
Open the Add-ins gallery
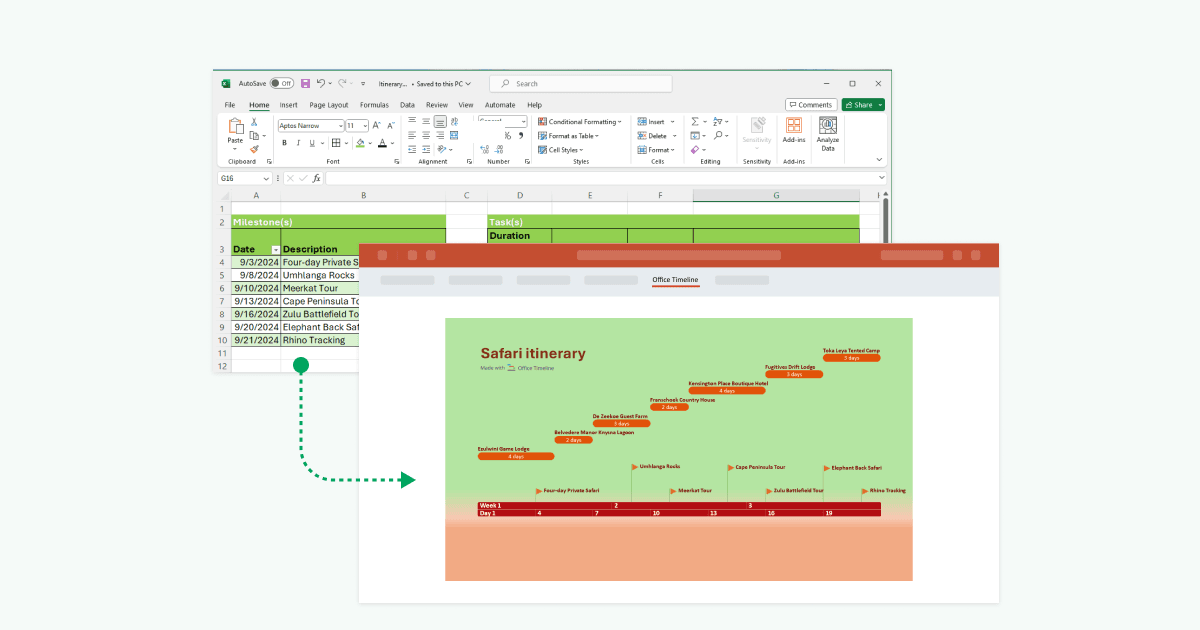click(x=794, y=127)
